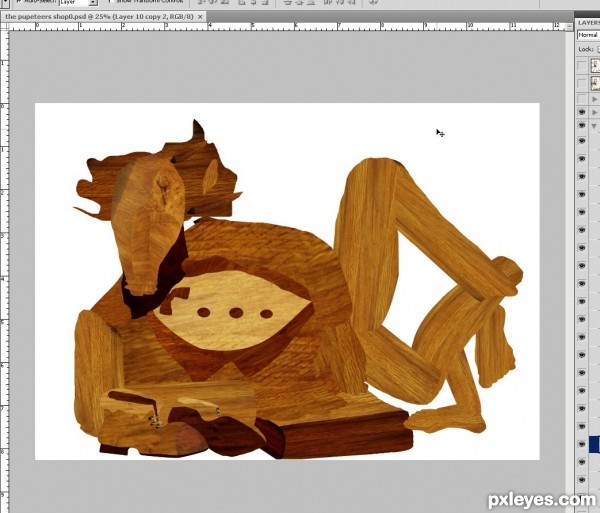
Task: Show the hidden collapsed layer group
Action: (x=582, y=99)
